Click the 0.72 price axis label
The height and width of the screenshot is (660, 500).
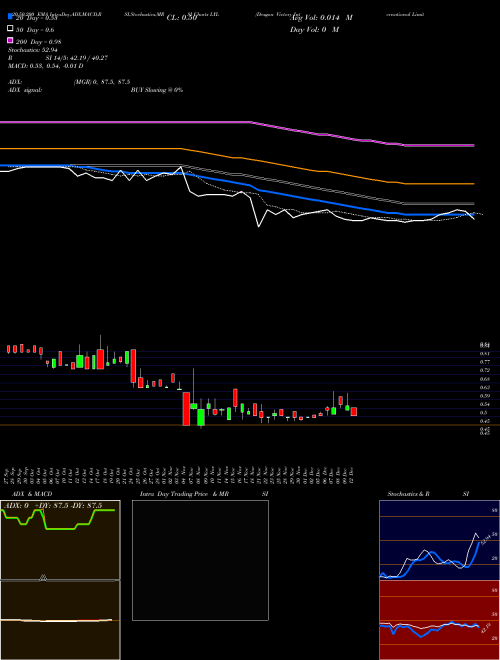485,370
